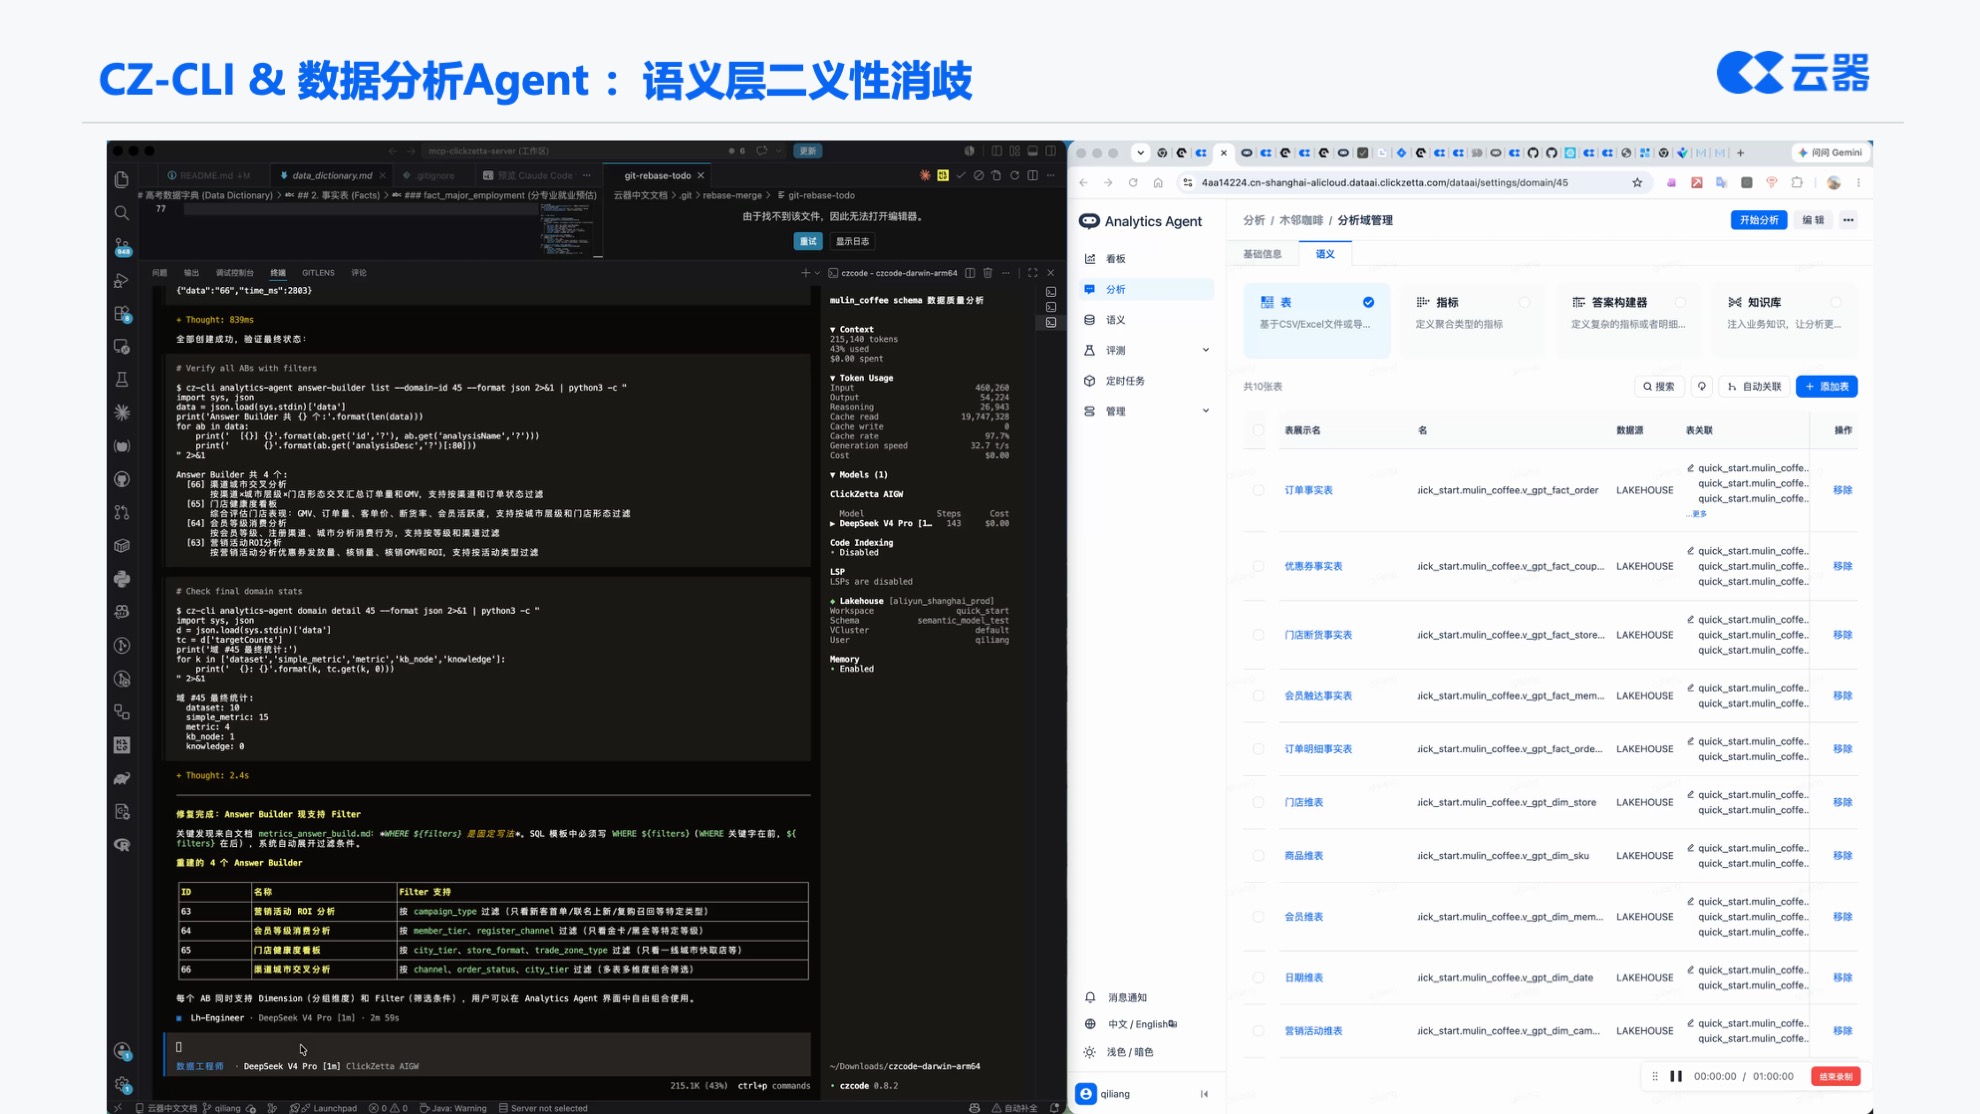Click the 显示日志 button
Screen dimensions: 1980x1114
(x=852, y=241)
